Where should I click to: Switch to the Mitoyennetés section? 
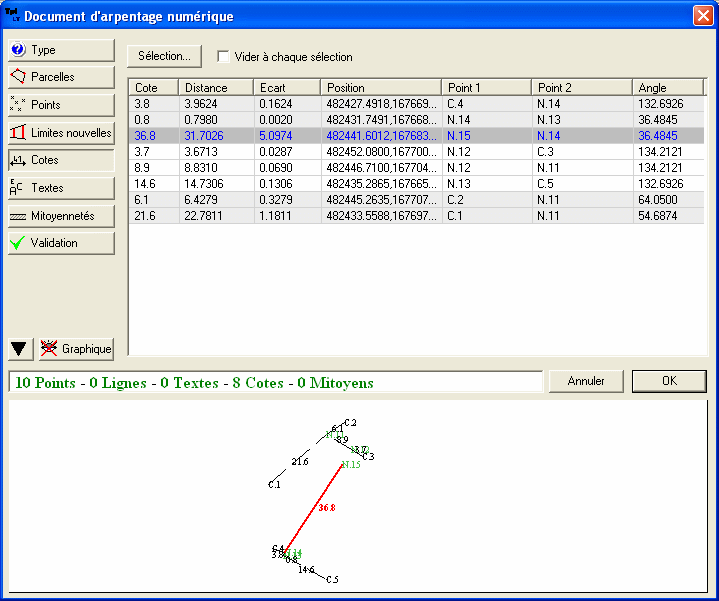click(61, 215)
